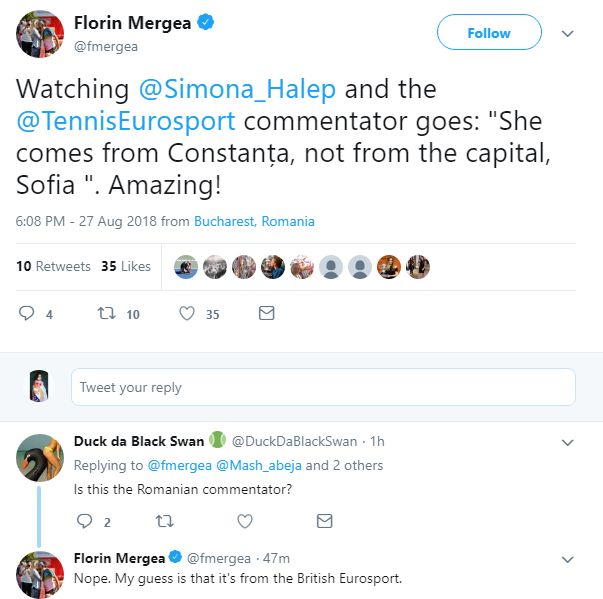Like the main tweet with the heart icon
The width and height of the screenshot is (603, 599).
coord(186,314)
